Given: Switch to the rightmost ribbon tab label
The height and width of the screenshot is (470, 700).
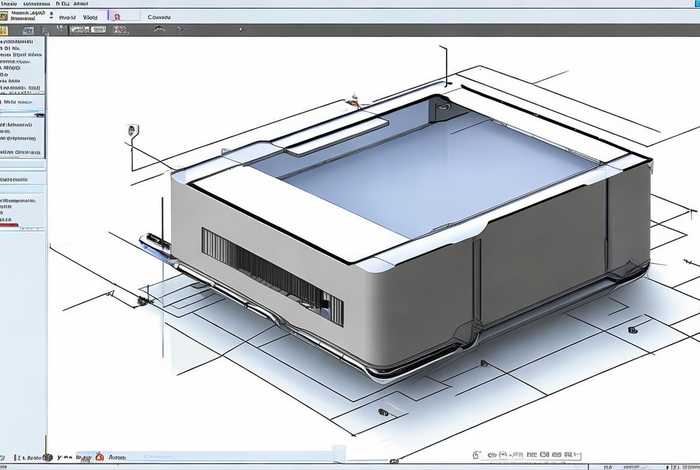Looking at the screenshot, I should pos(158,17).
